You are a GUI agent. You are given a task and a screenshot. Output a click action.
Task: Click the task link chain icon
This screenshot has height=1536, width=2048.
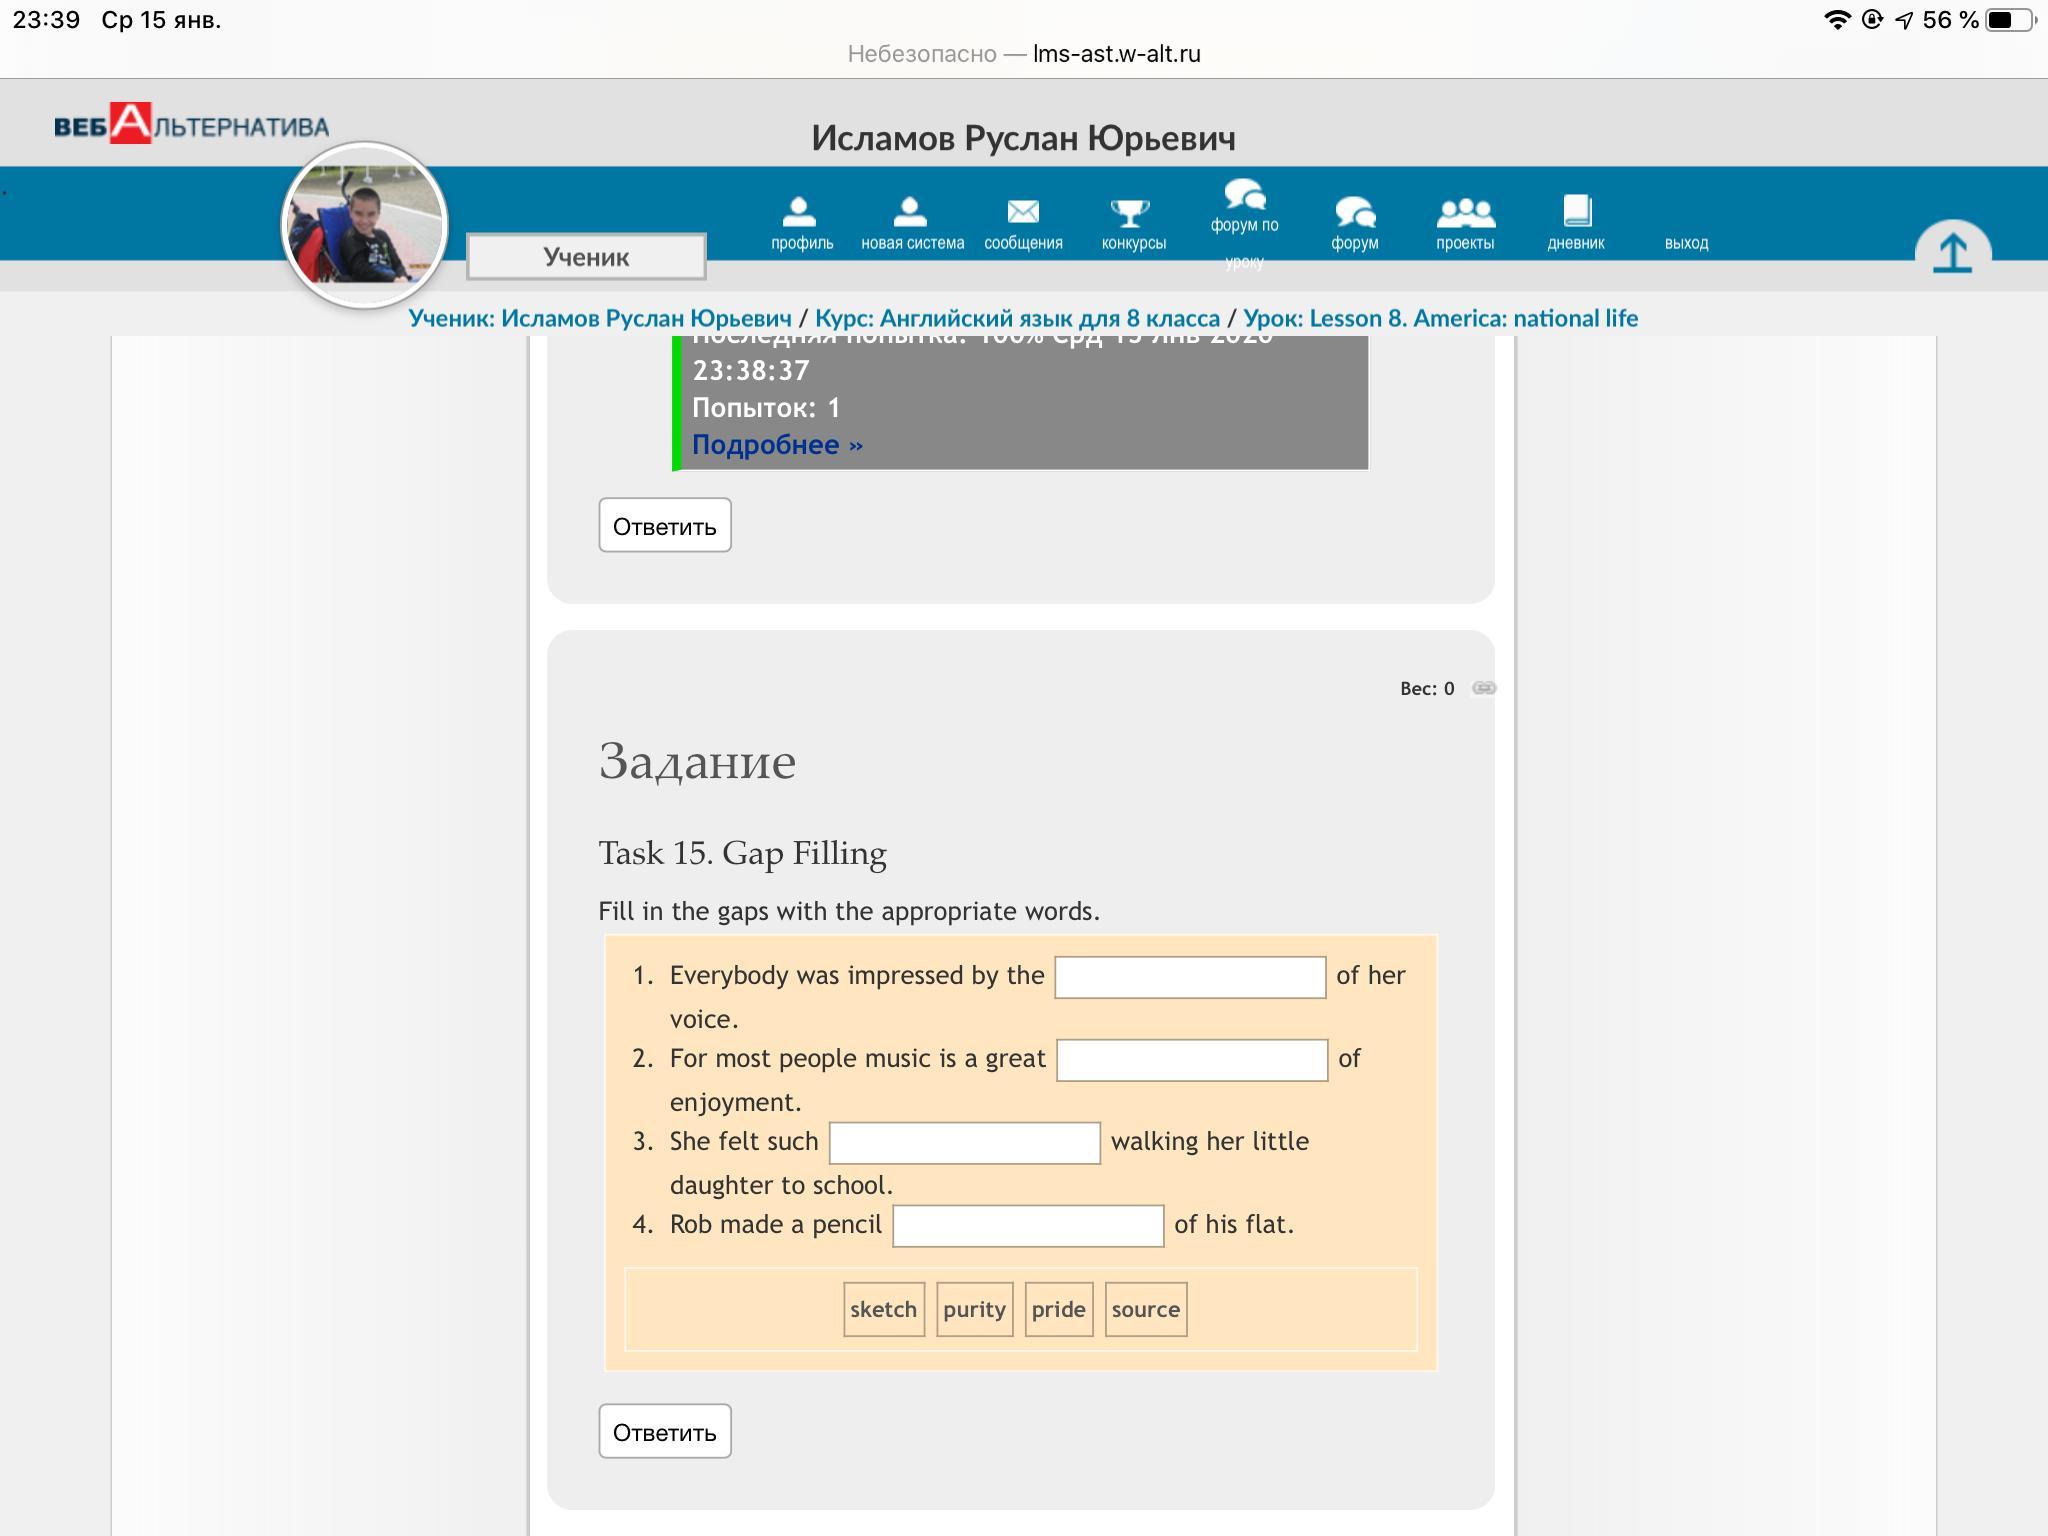point(1484,688)
